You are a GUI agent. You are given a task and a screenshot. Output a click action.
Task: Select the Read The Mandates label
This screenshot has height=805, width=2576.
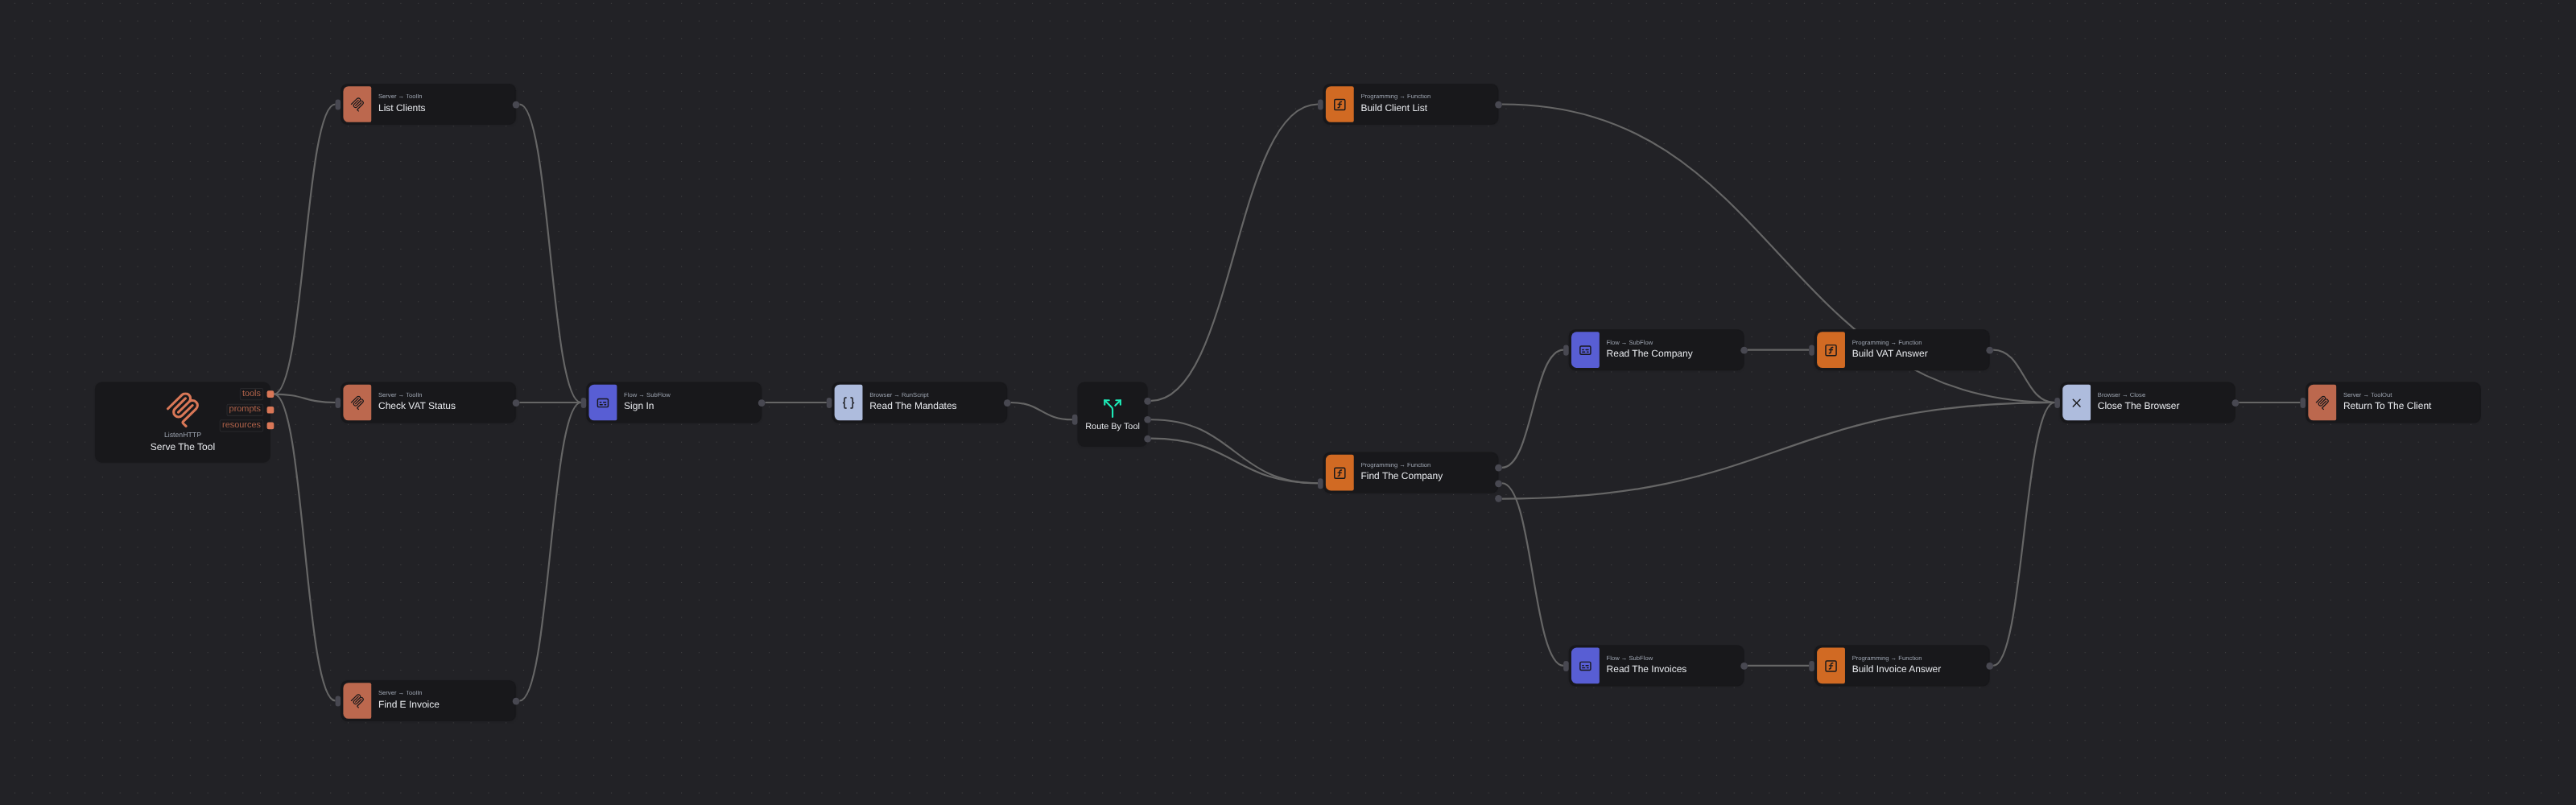[912, 406]
